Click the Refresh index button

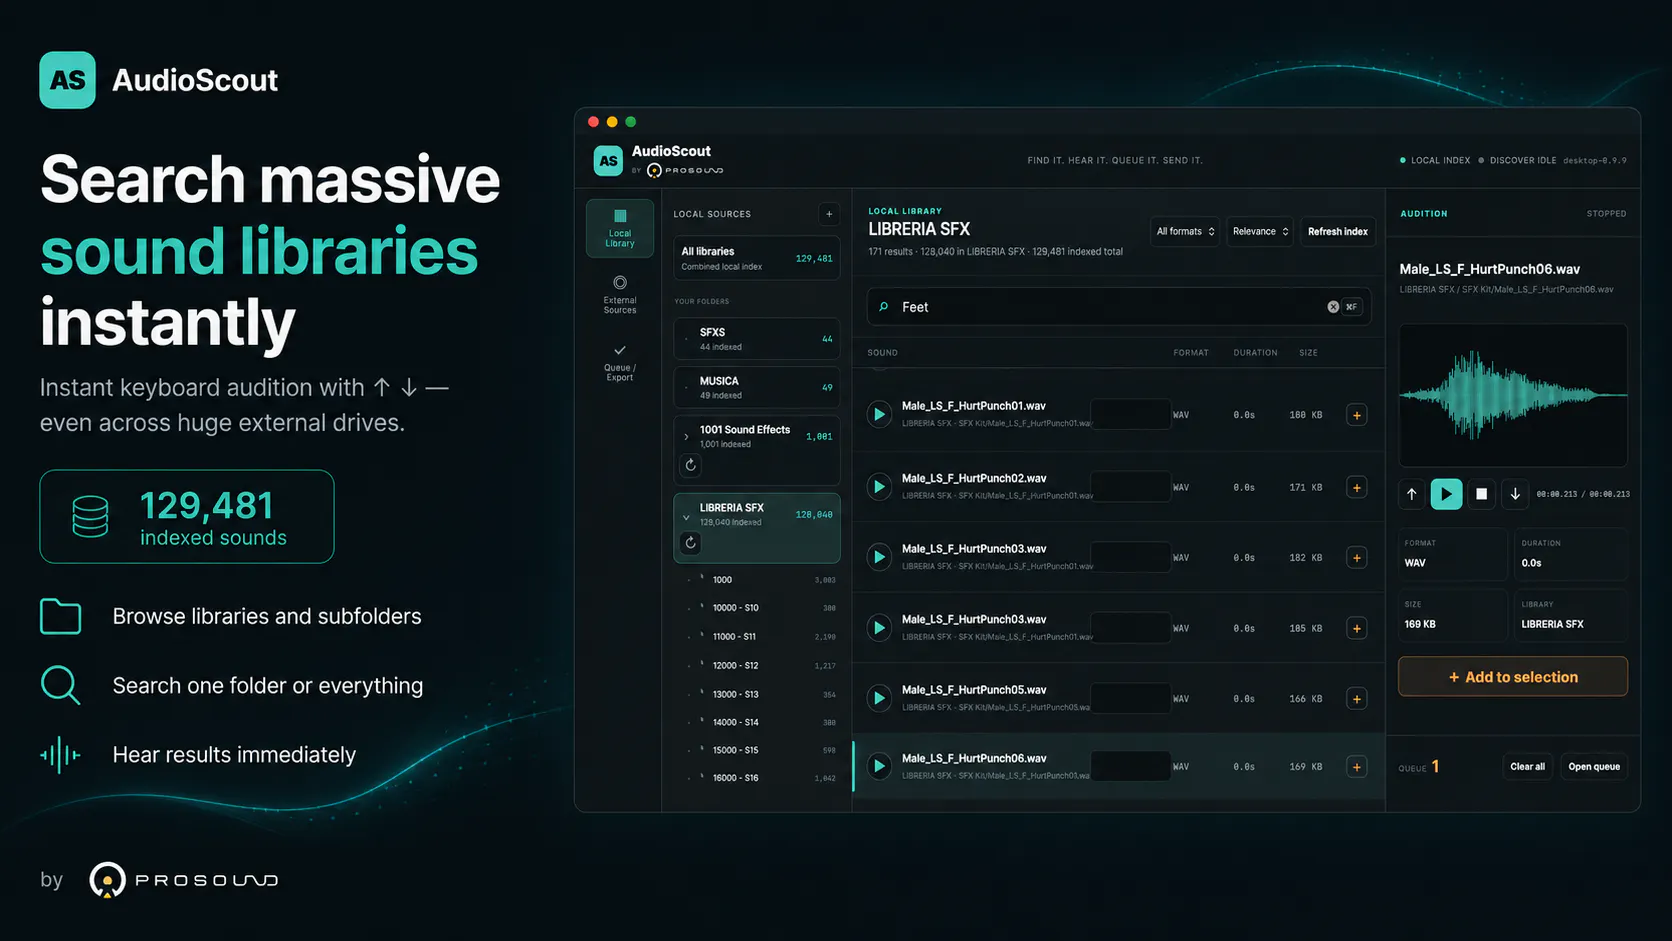(1338, 231)
